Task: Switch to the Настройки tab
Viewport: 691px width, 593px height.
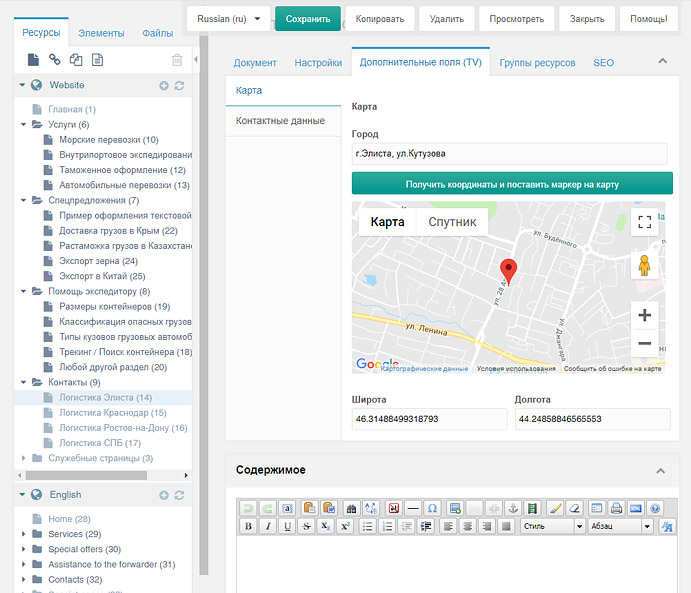Action: coord(318,63)
